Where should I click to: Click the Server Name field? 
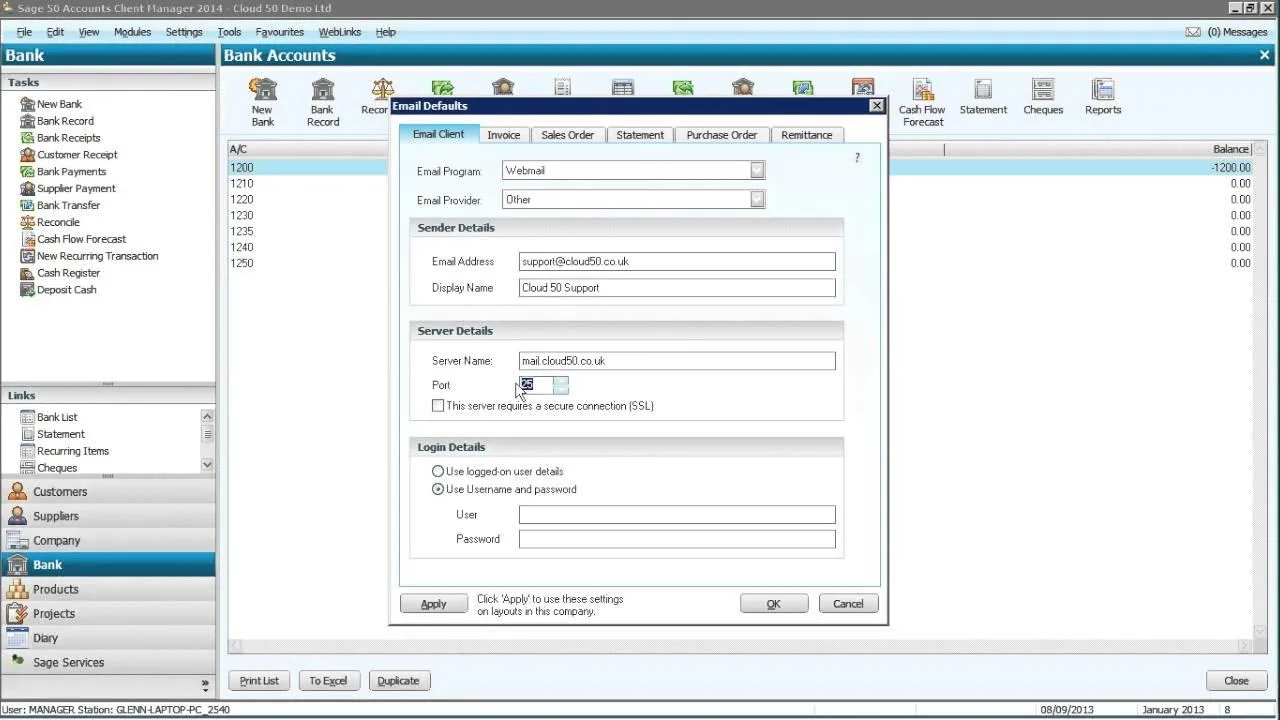pos(677,361)
